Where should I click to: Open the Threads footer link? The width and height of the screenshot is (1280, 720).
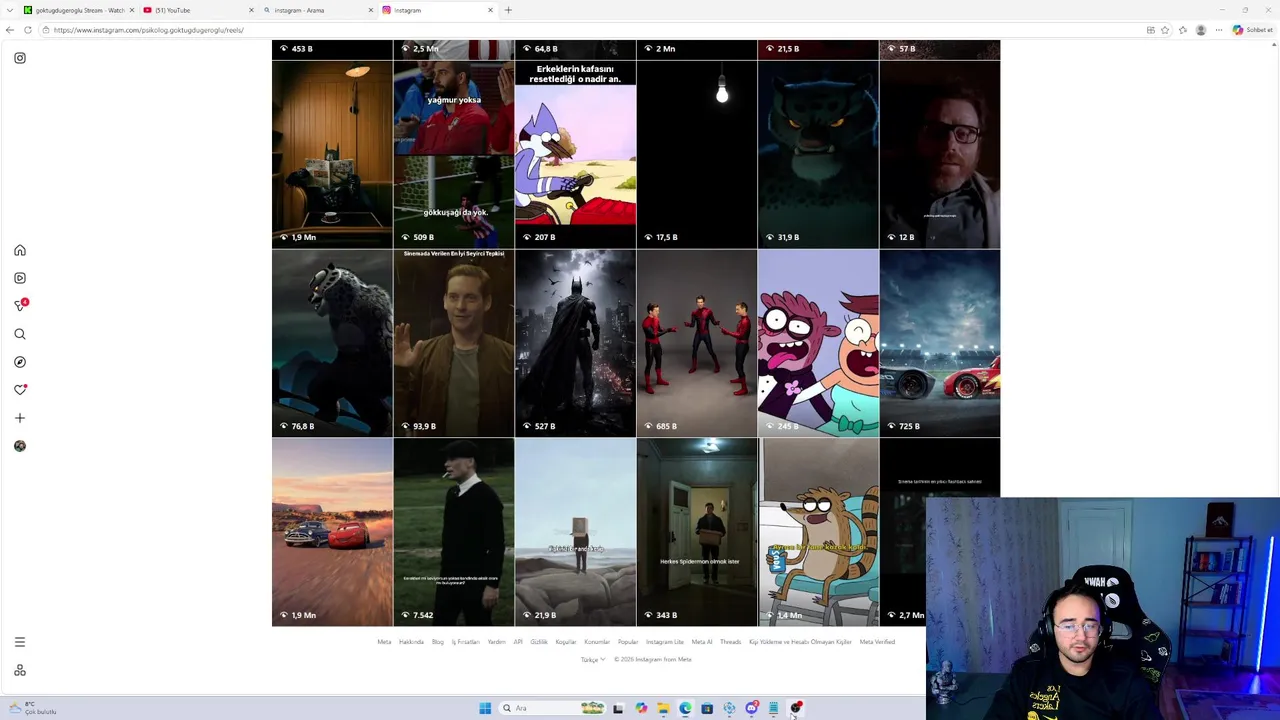(731, 642)
